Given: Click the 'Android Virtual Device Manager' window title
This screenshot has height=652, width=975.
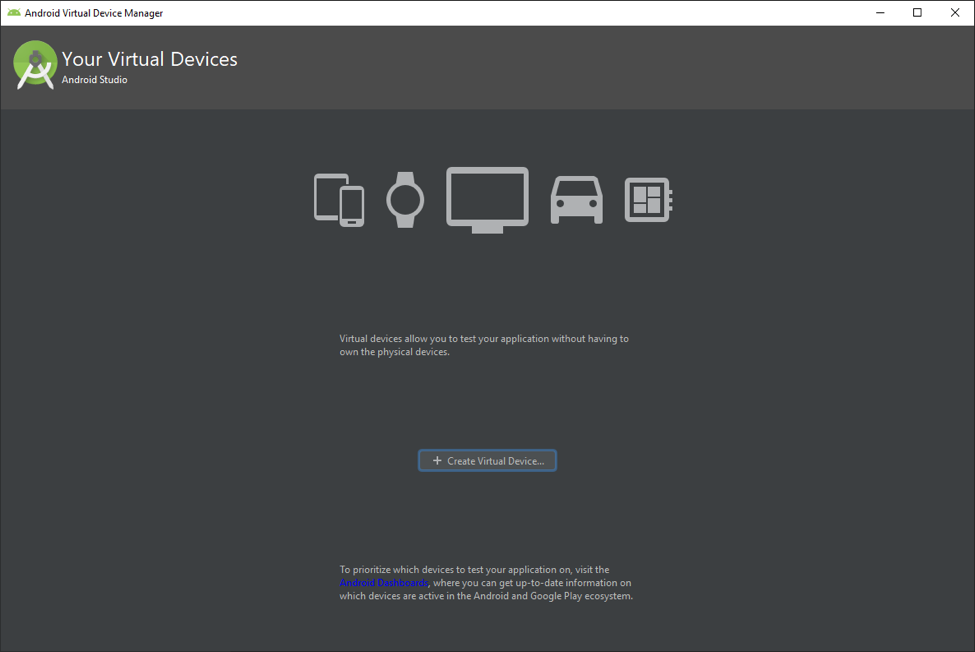Looking at the screenshot, I should click(x=94, y=13).
